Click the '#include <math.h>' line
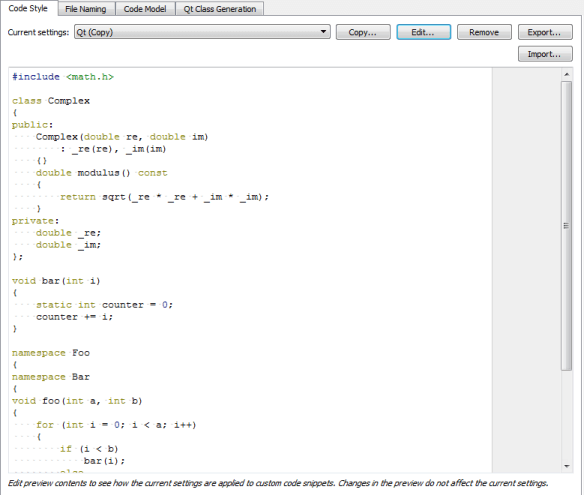This screenshot has width=584, height=495. coord(63,77)
